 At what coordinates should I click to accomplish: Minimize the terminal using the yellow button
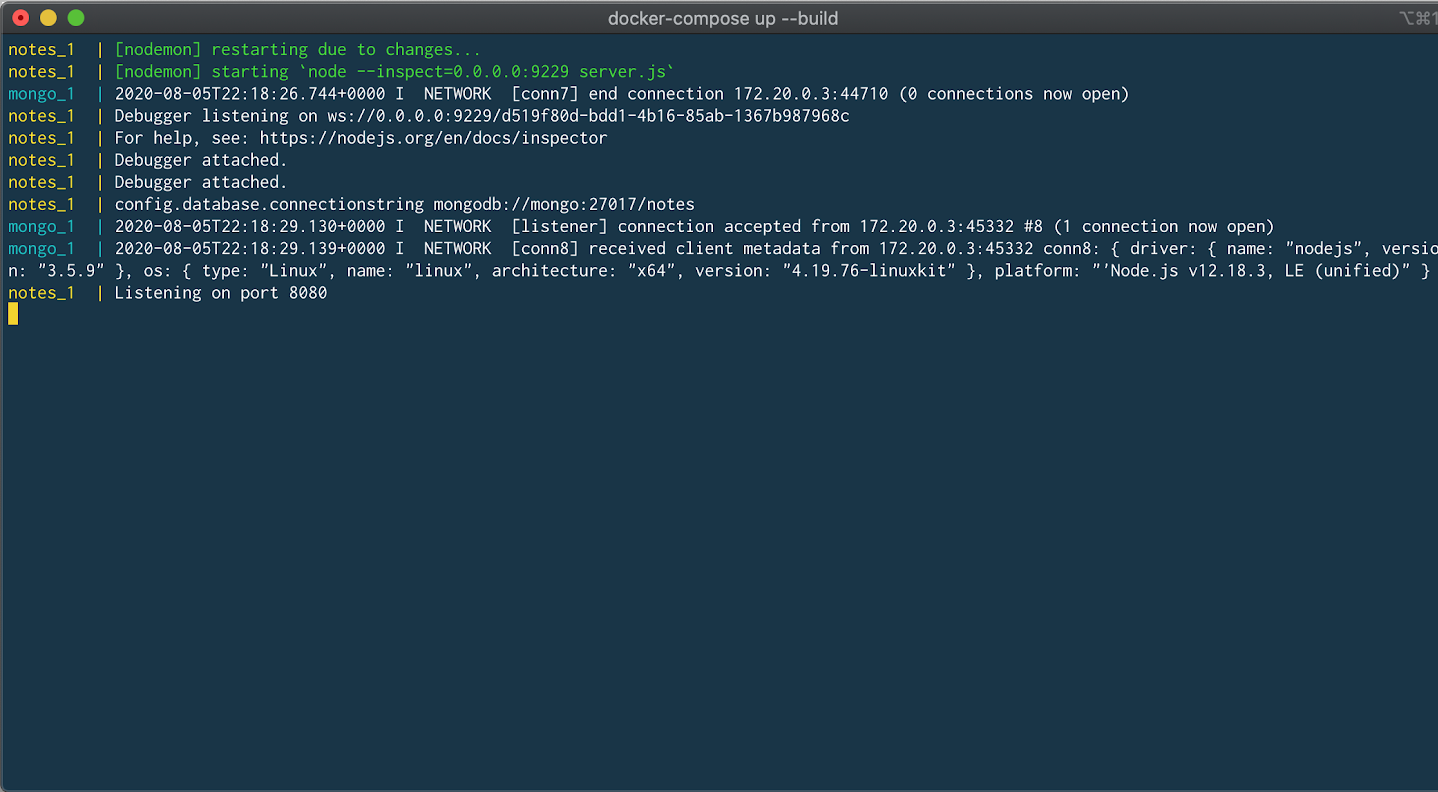coord(48,18)
